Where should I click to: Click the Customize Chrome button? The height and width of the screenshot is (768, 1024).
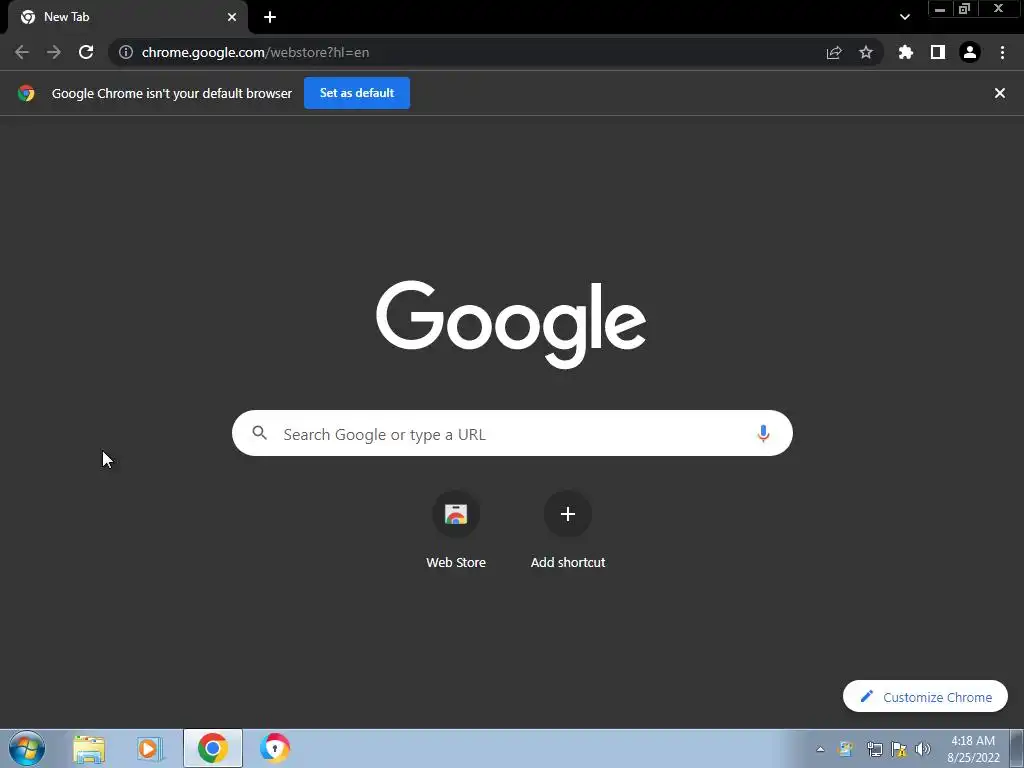(x=925, y=696)
